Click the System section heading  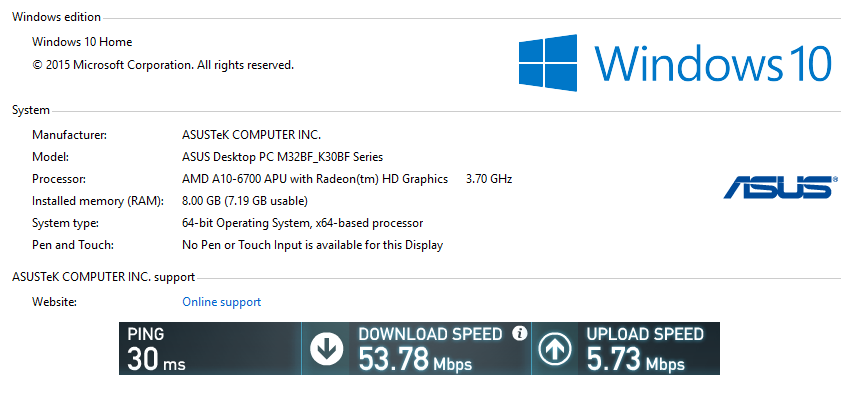coord(31,110)
